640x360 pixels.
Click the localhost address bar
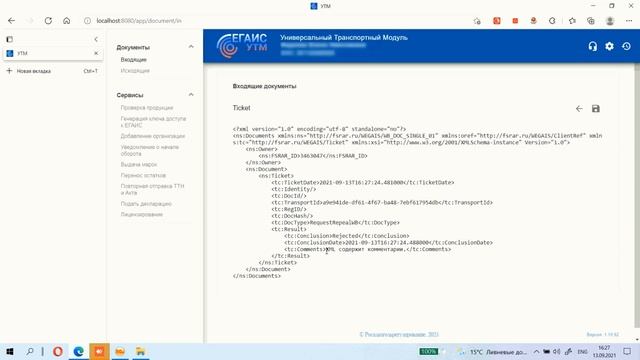point(139,21)
